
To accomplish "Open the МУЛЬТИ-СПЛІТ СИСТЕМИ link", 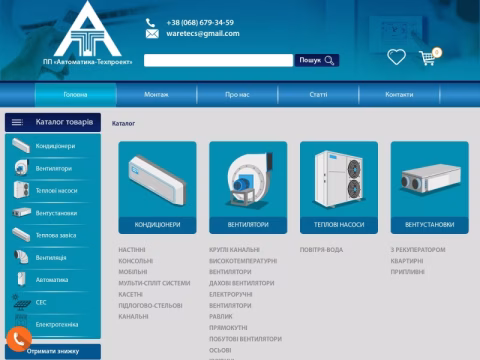I will (154, 283).
